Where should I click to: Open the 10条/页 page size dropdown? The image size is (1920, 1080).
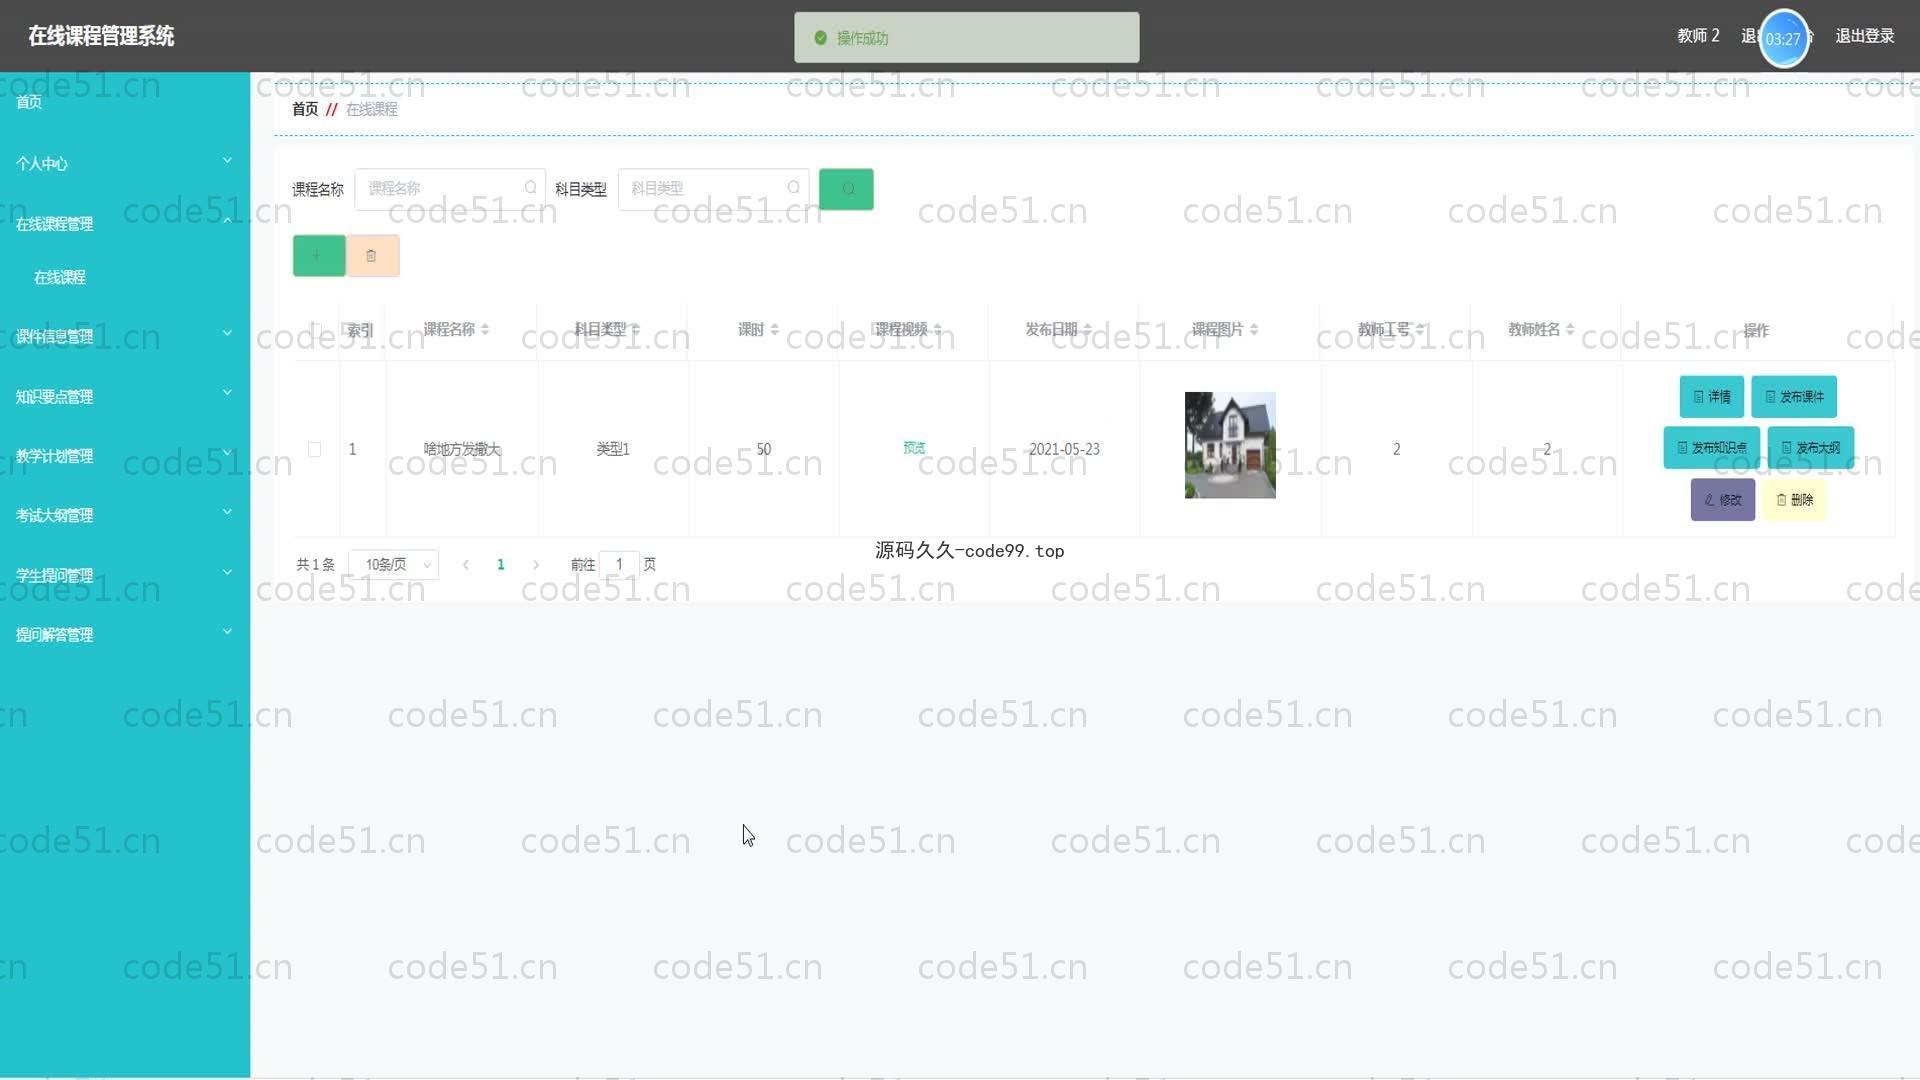(394, 565)
